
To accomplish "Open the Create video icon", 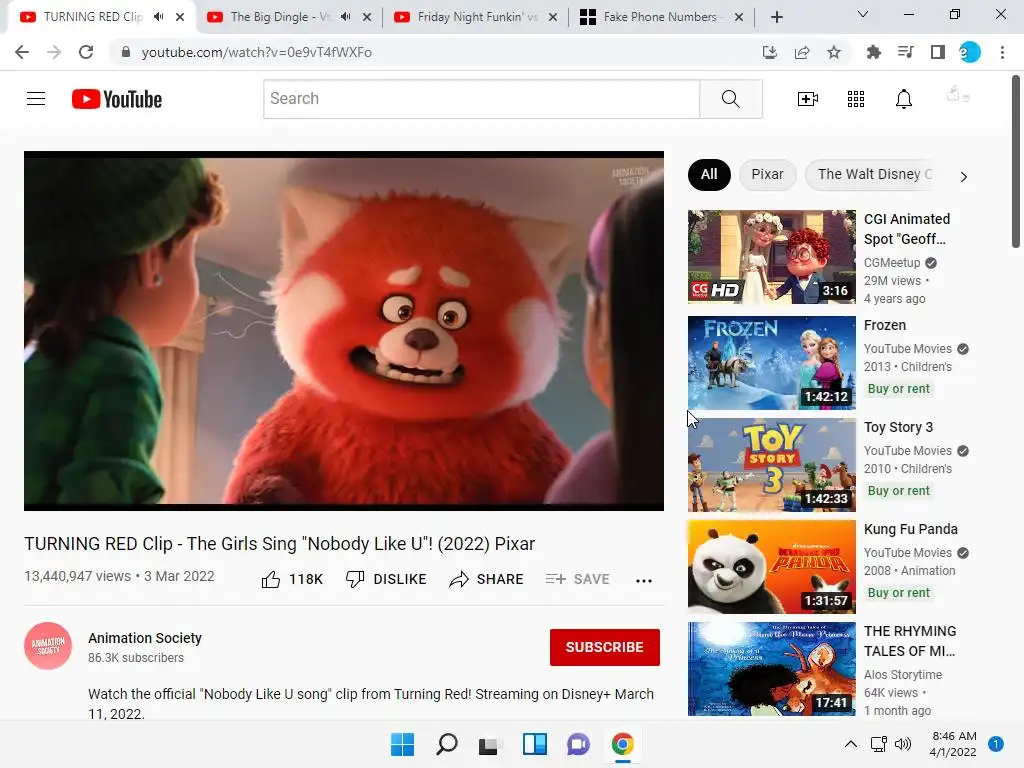I will [808, 99].
